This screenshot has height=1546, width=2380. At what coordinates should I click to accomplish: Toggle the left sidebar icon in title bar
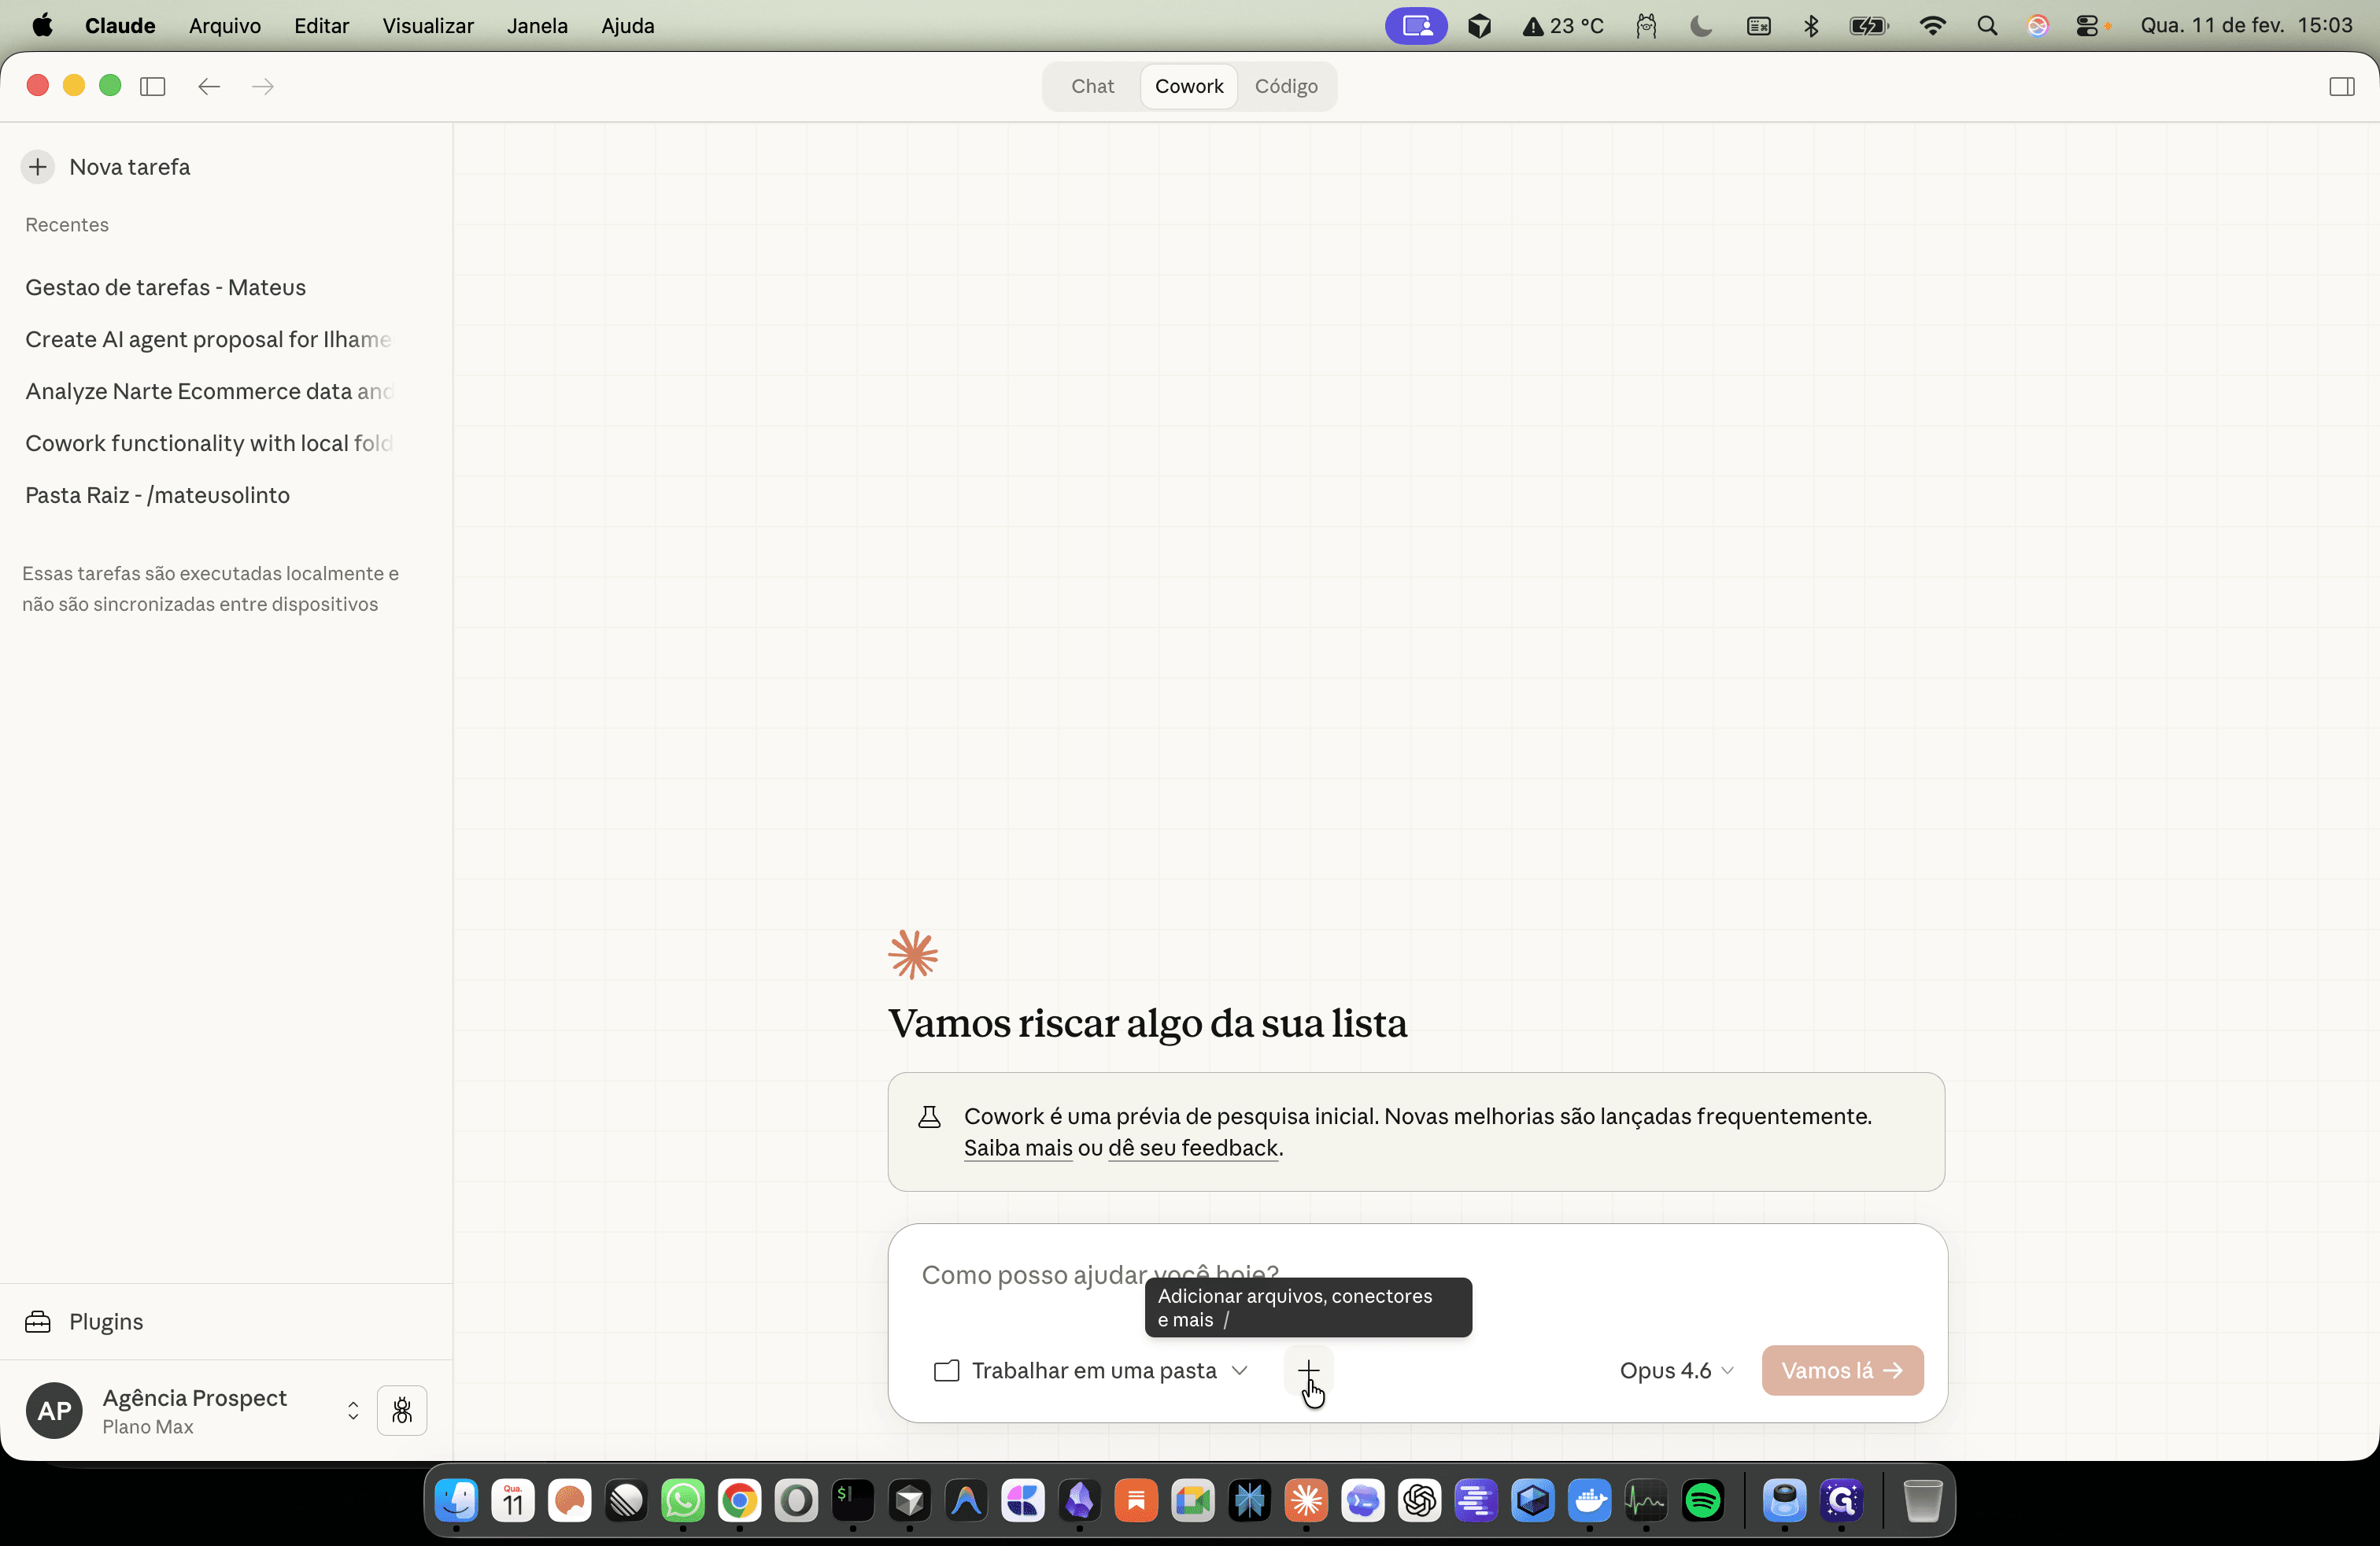coord(153,86)
